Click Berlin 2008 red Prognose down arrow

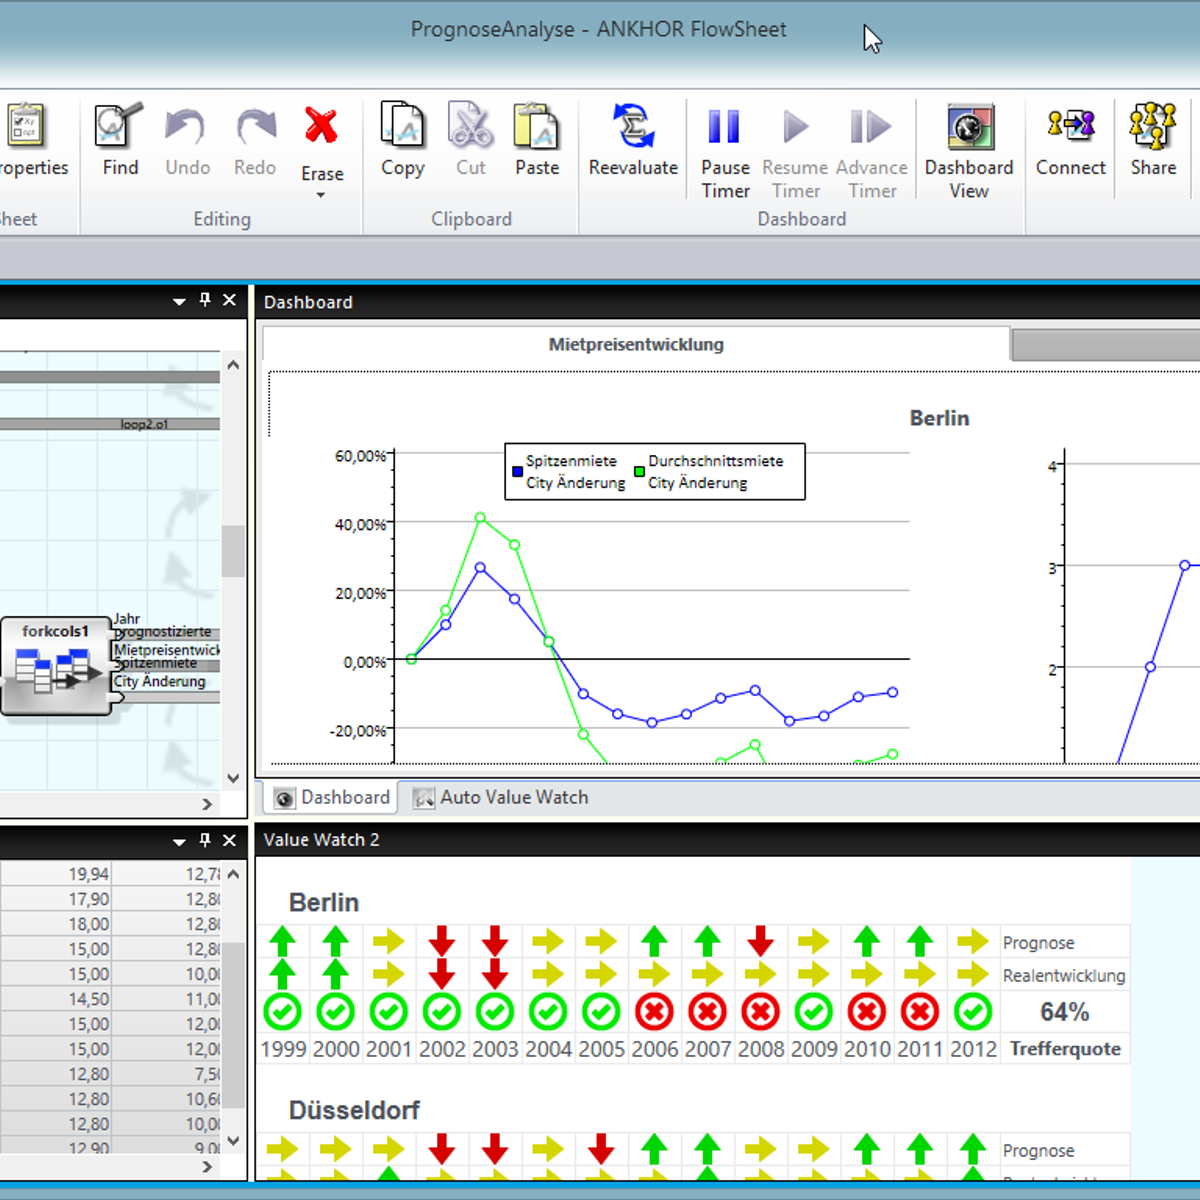[760, 941]
